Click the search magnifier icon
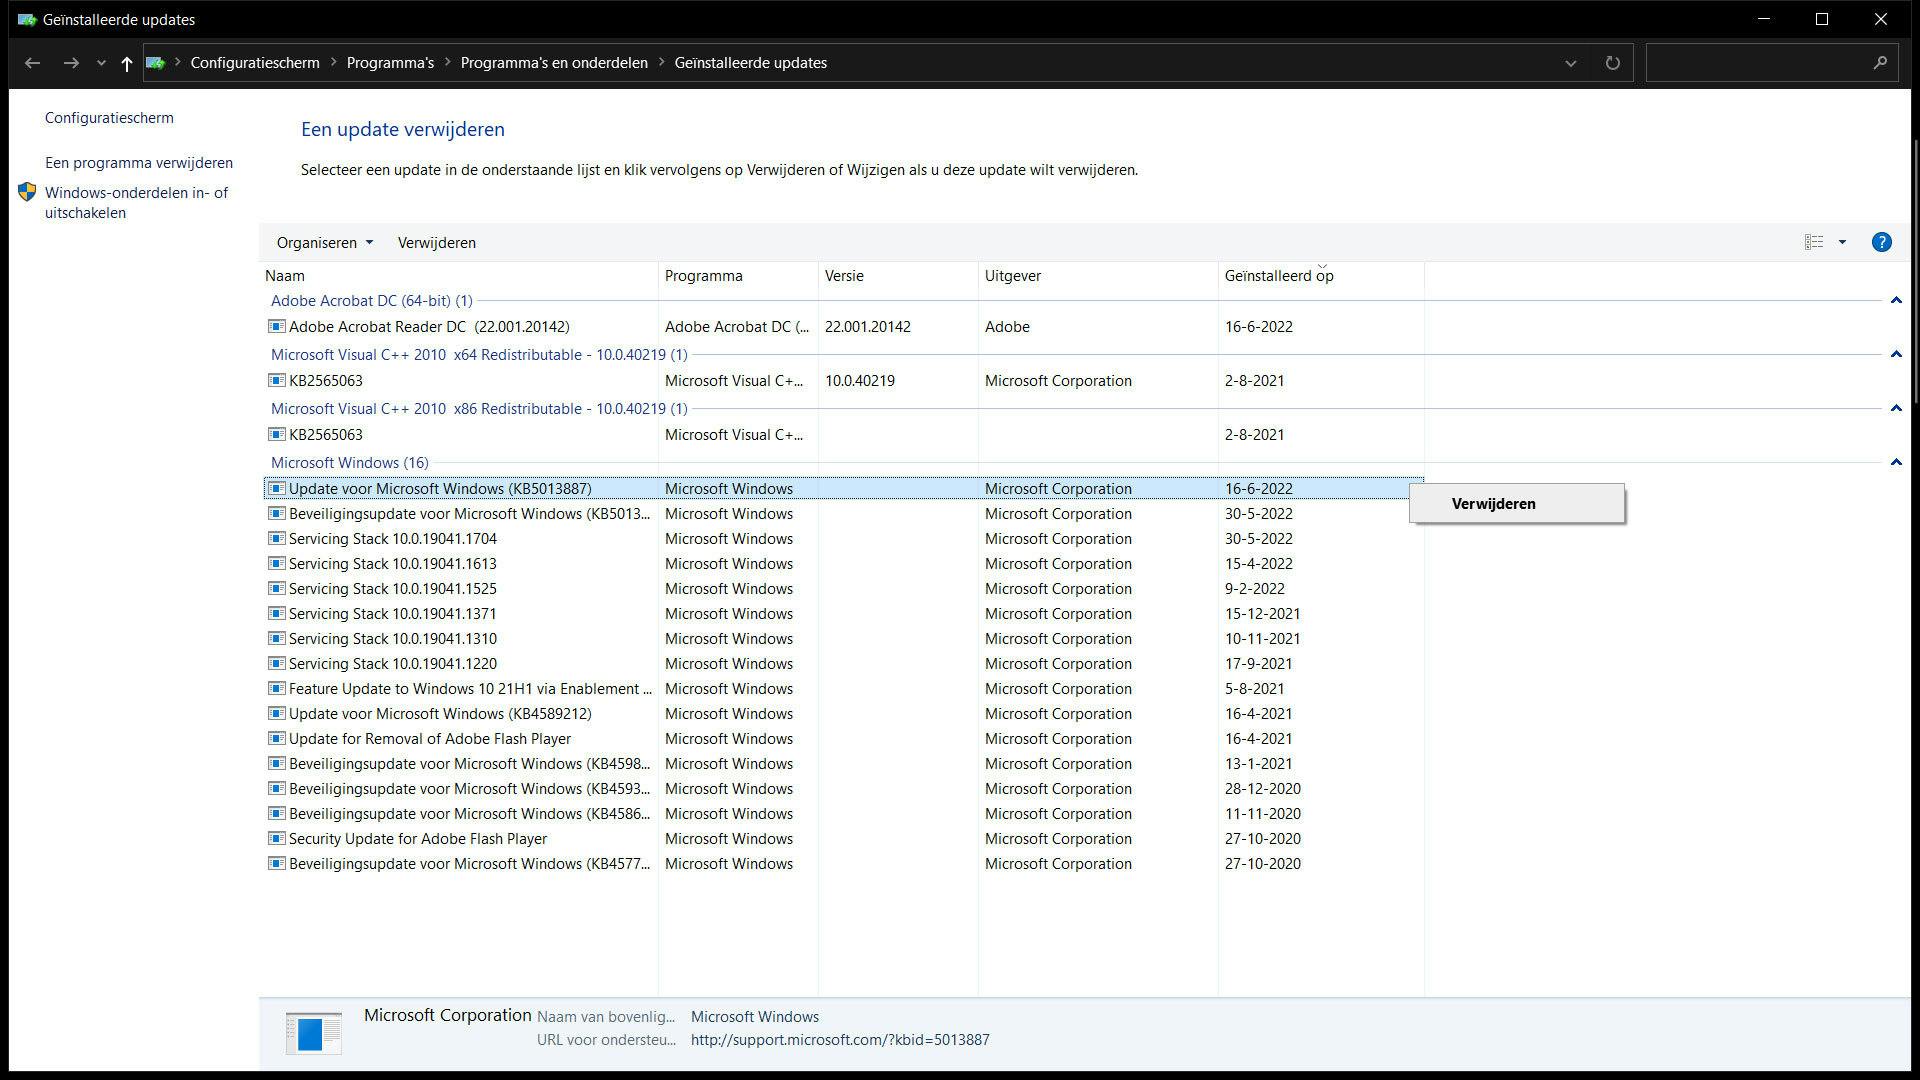 point(1880,63)
